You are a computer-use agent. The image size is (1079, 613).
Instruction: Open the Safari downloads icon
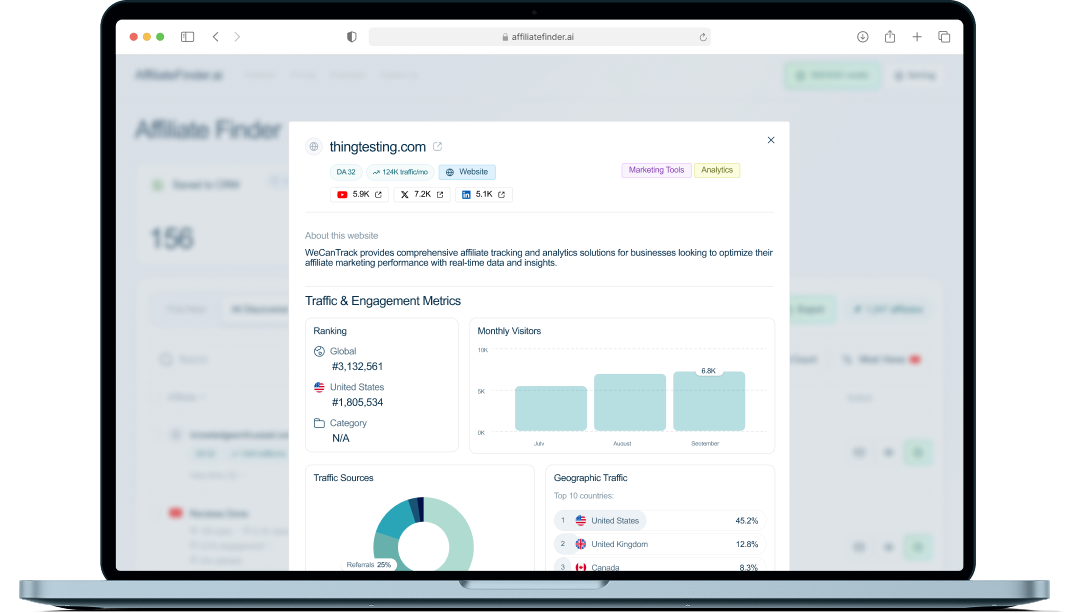[x=862, y=36]
